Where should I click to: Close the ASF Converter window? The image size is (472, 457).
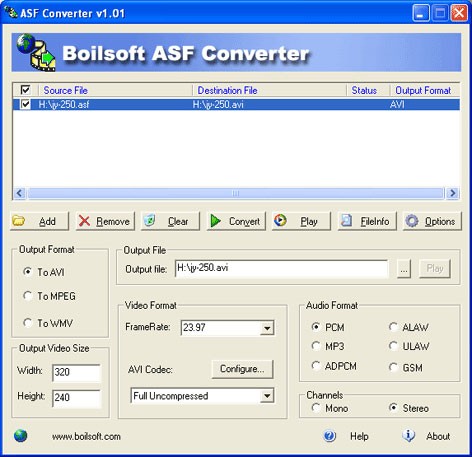point(459,13)
